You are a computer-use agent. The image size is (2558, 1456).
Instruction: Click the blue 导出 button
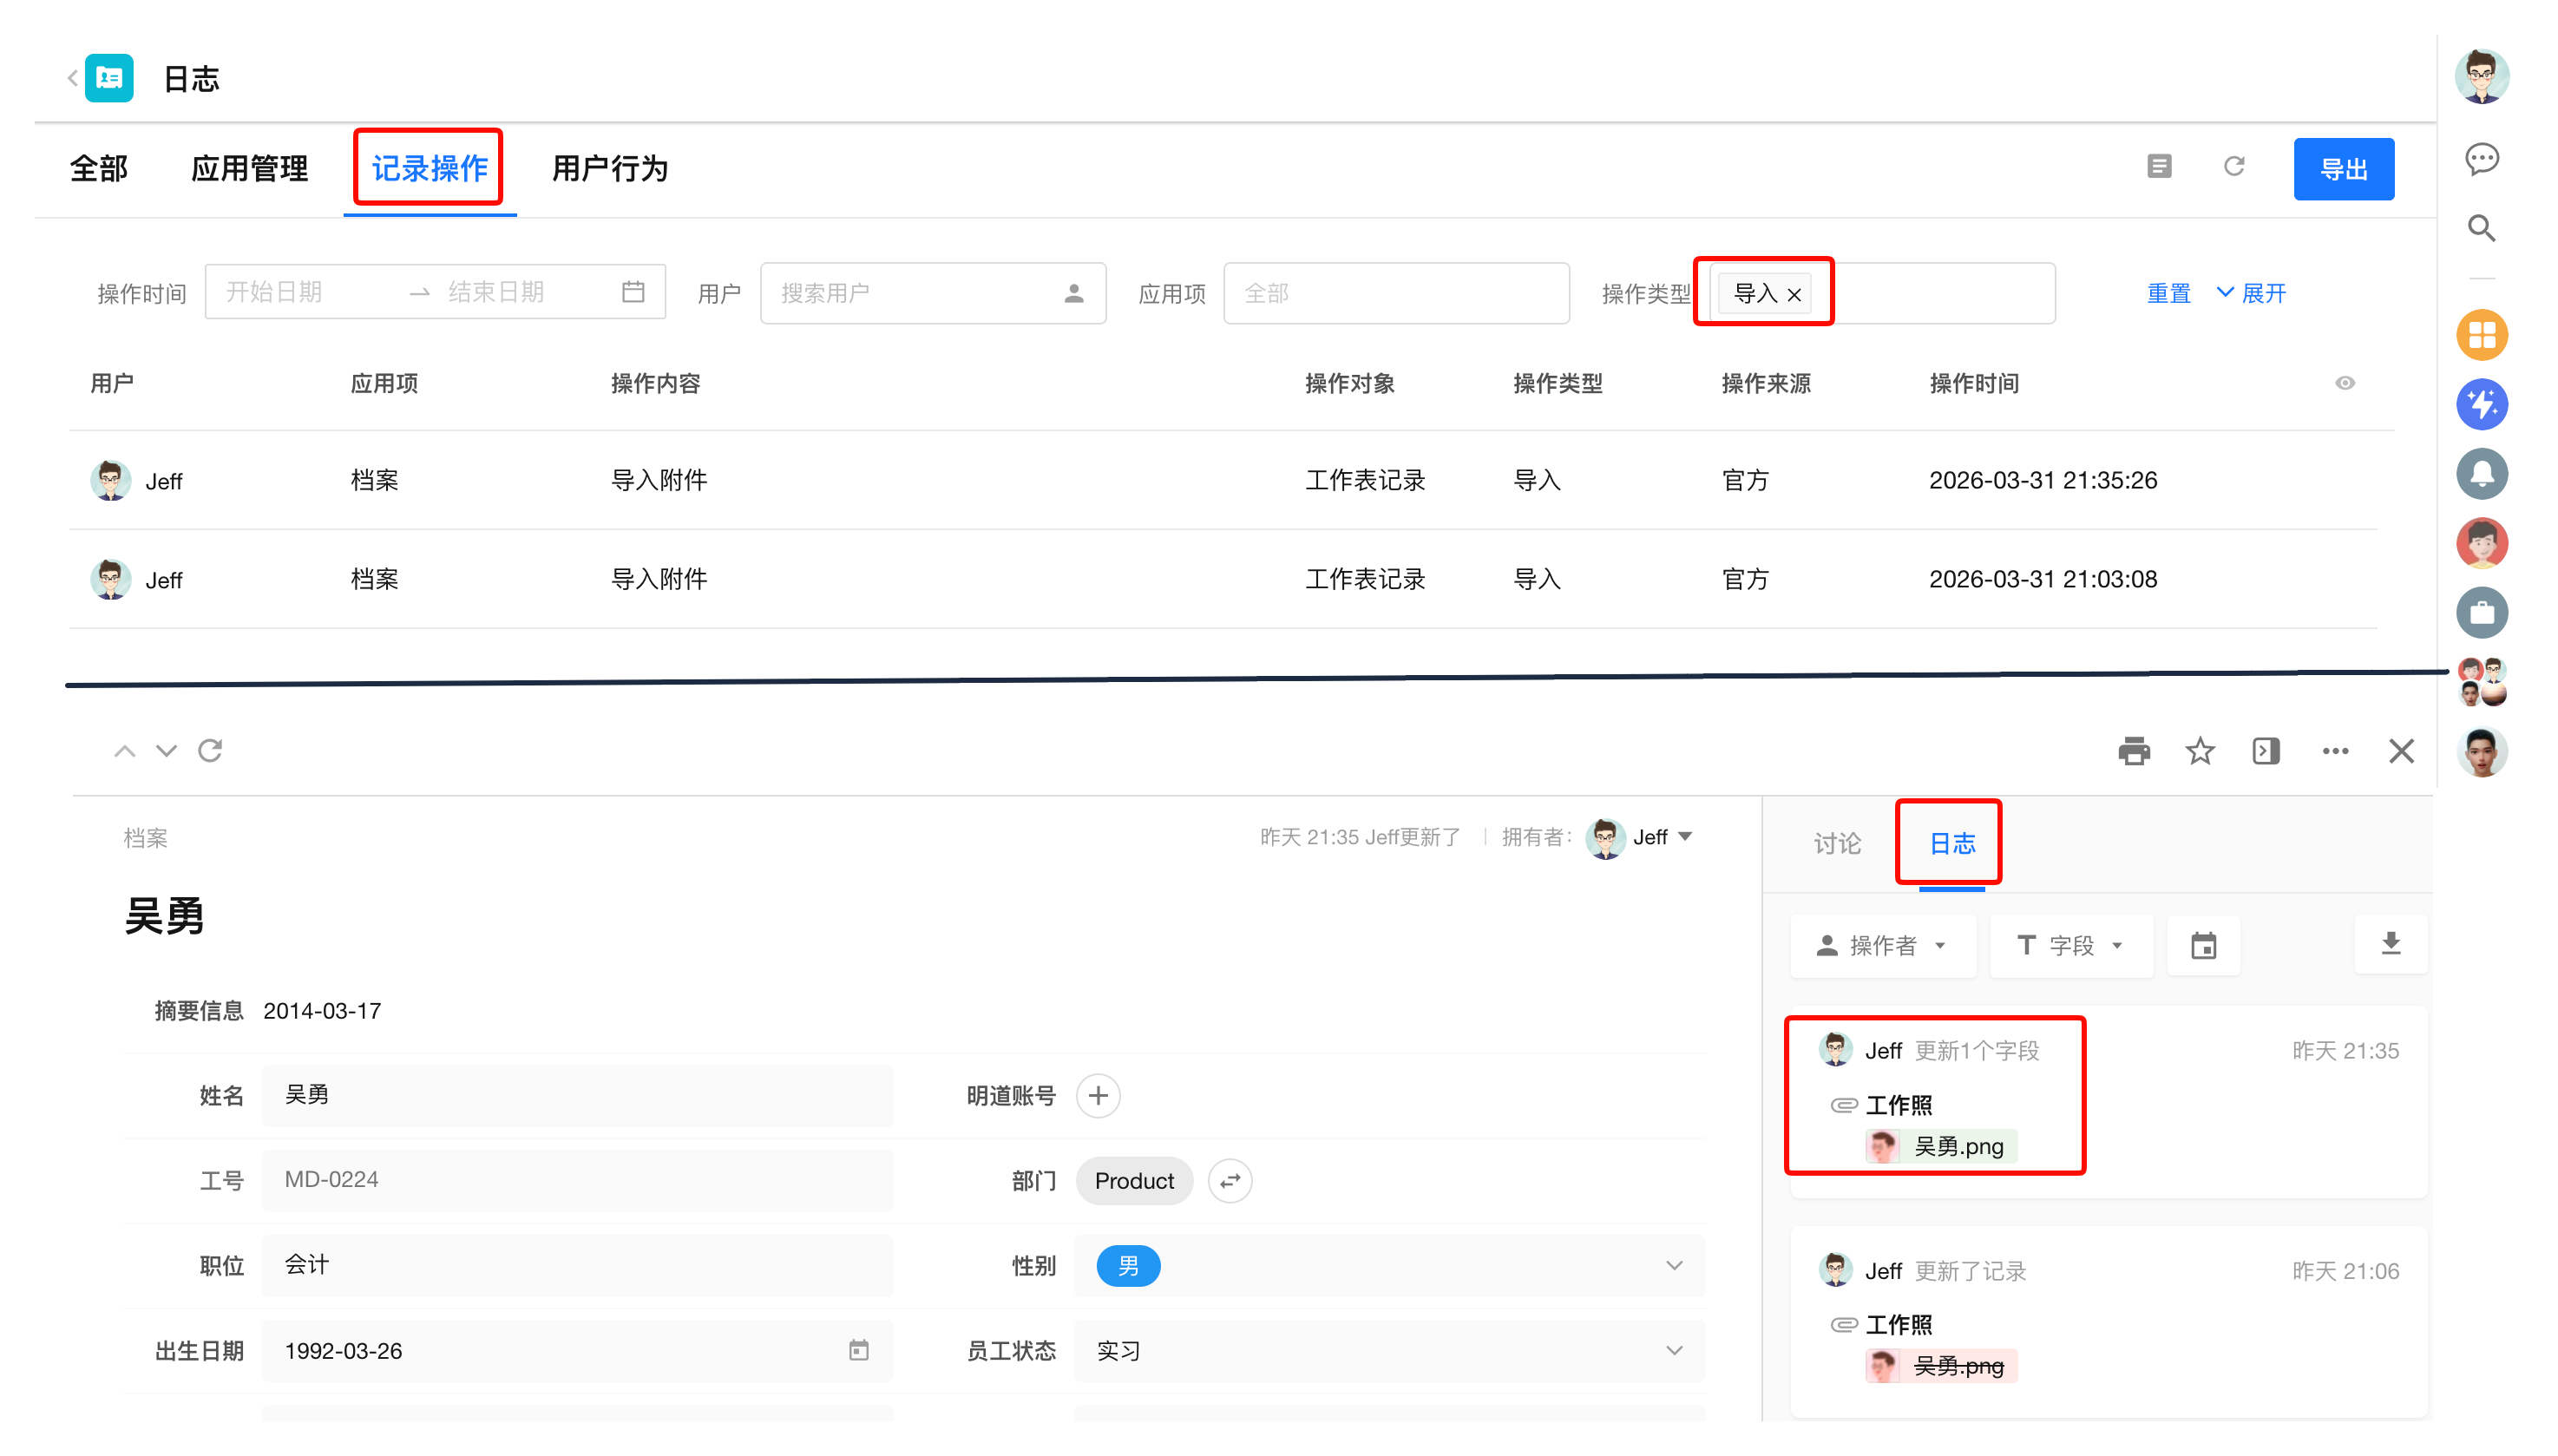click(x=2342, y=169)
